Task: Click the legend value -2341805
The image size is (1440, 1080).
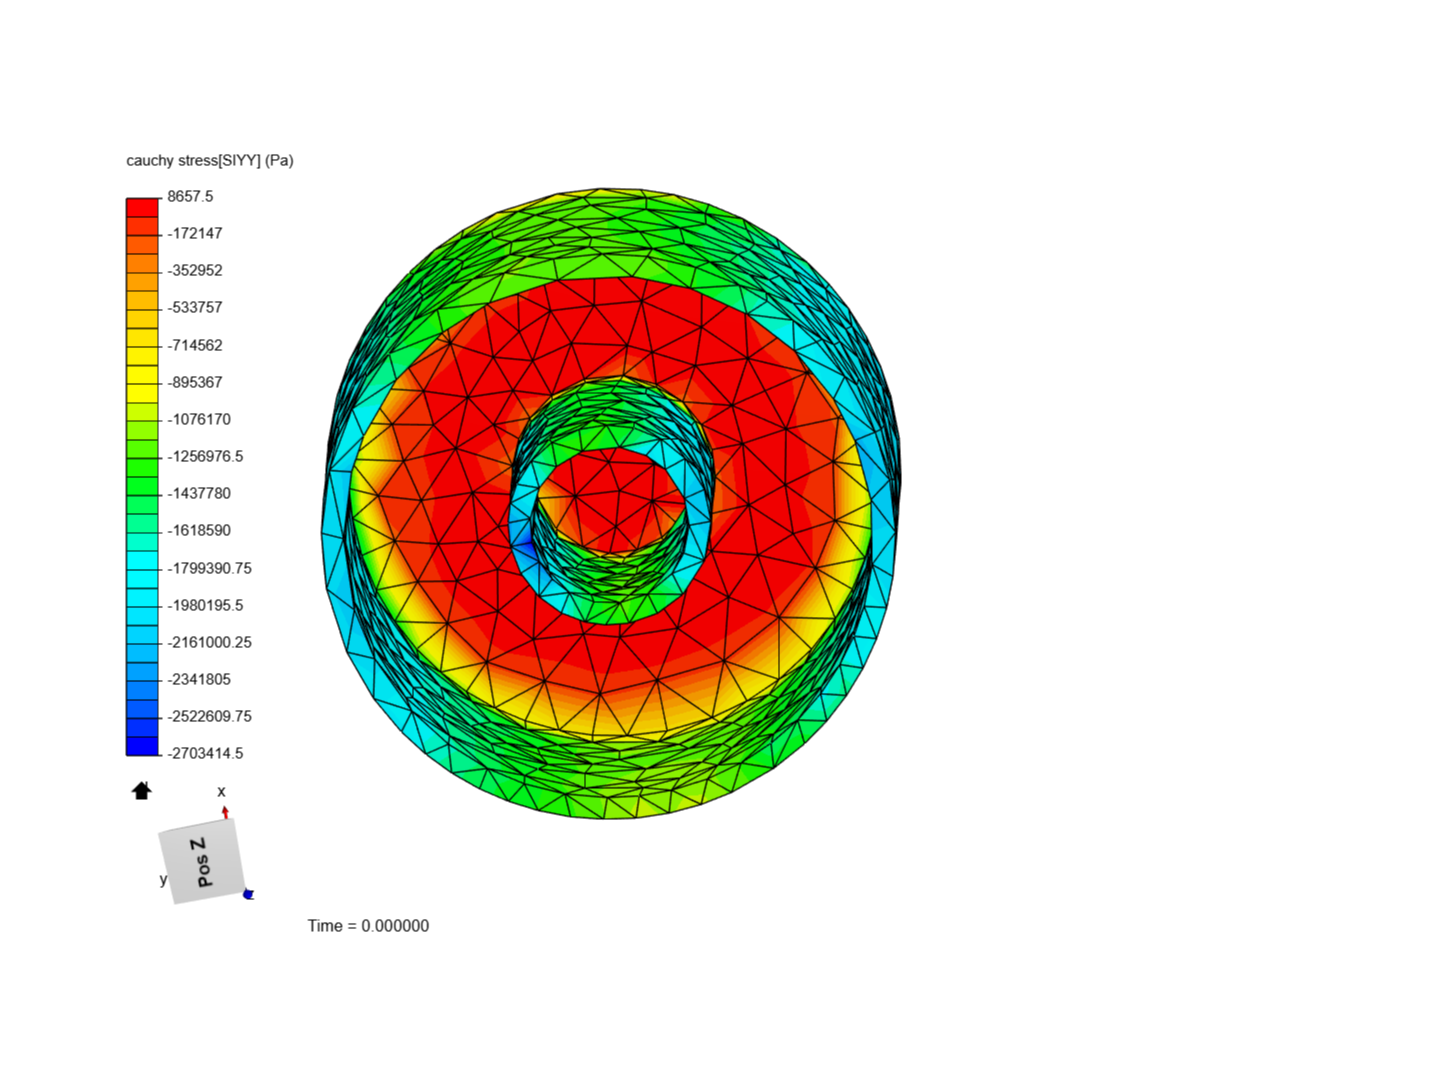Action: (x=199, y=679)
